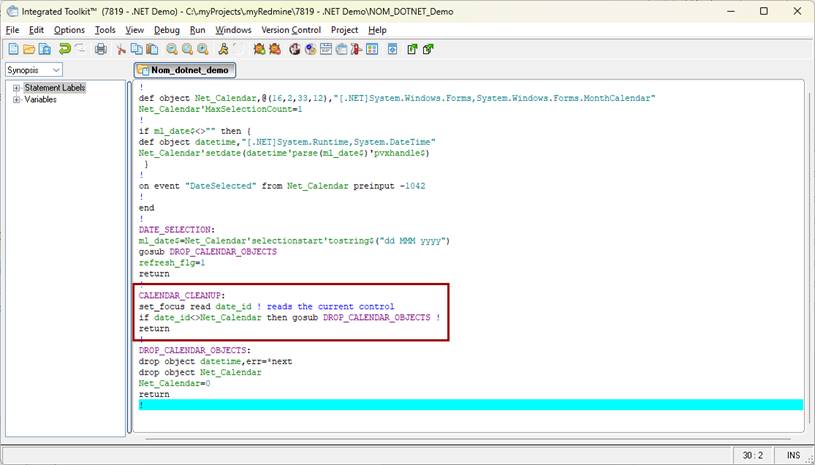Select the Statement Labels tree item
The width and height of the screenshot is (815, 465).
(x=55, y=88)
